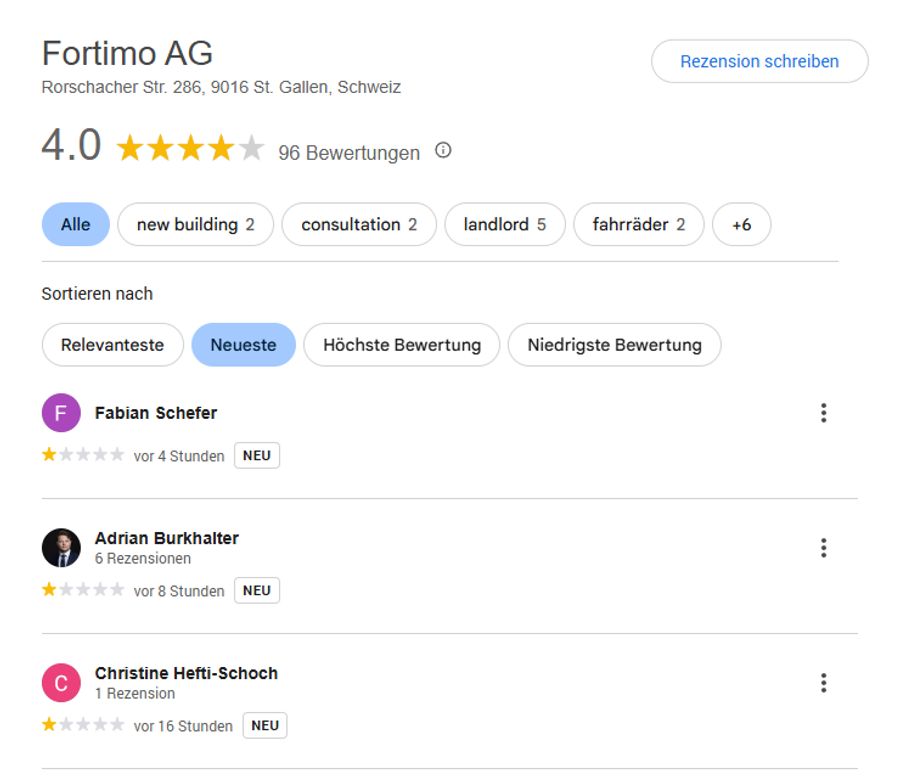Click the '6 Rezensionen' text under Adrian Burkhalter
Screen dimensions: 900x776
[142, 558]
